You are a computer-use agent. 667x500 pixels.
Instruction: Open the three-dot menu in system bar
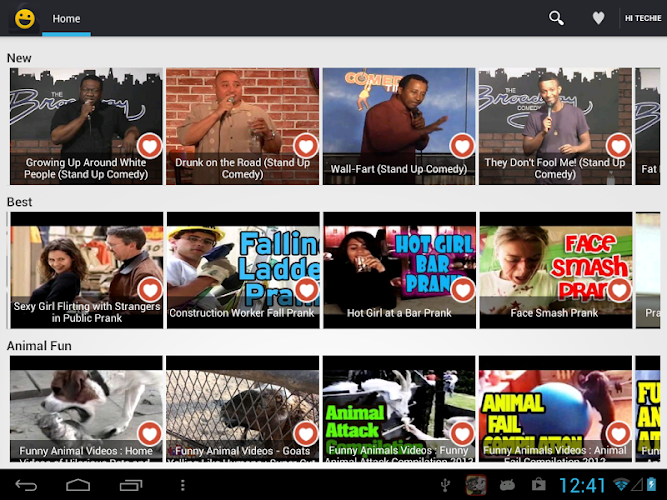[x=182, y=486]
